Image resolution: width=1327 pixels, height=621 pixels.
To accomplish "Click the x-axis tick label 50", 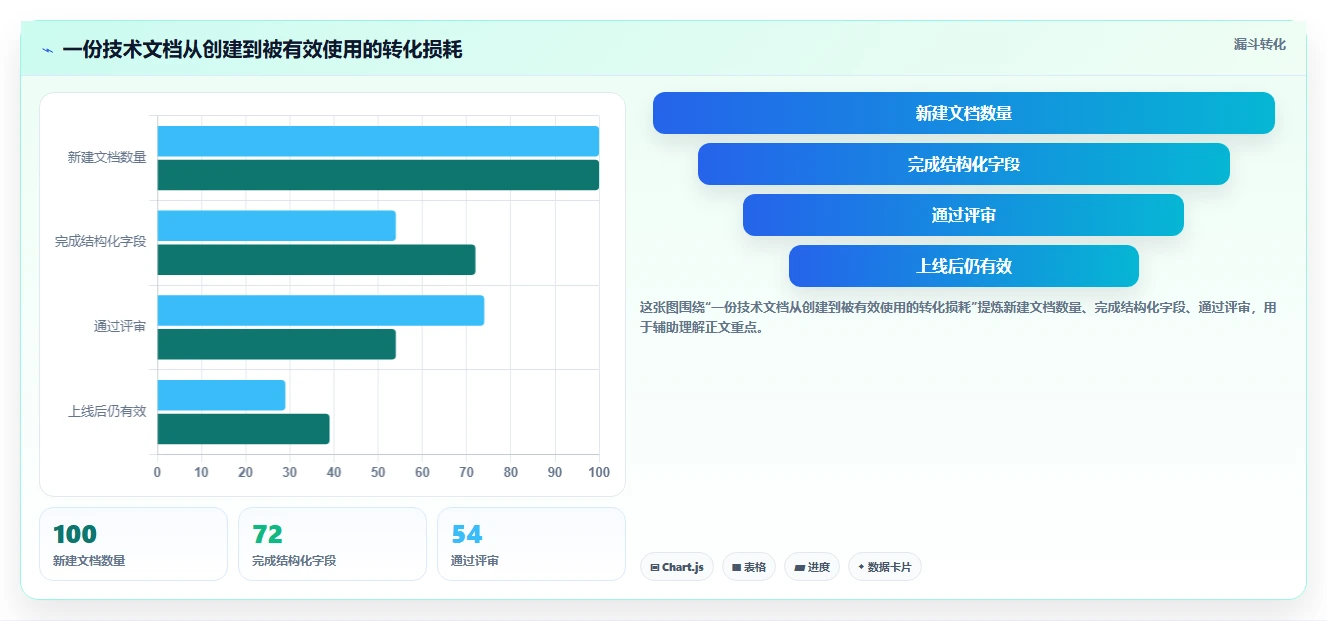I will (x=378, y=473).
